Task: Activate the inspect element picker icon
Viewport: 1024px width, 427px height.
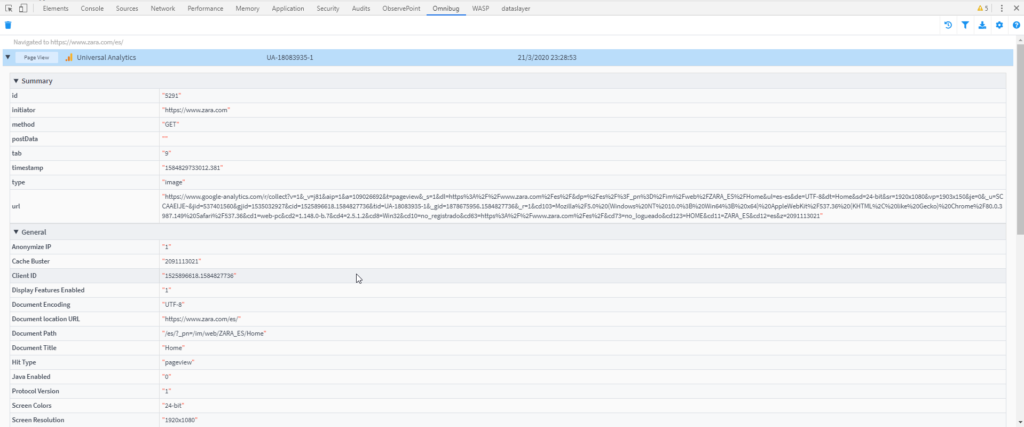Action: click(x=9, y=8)
